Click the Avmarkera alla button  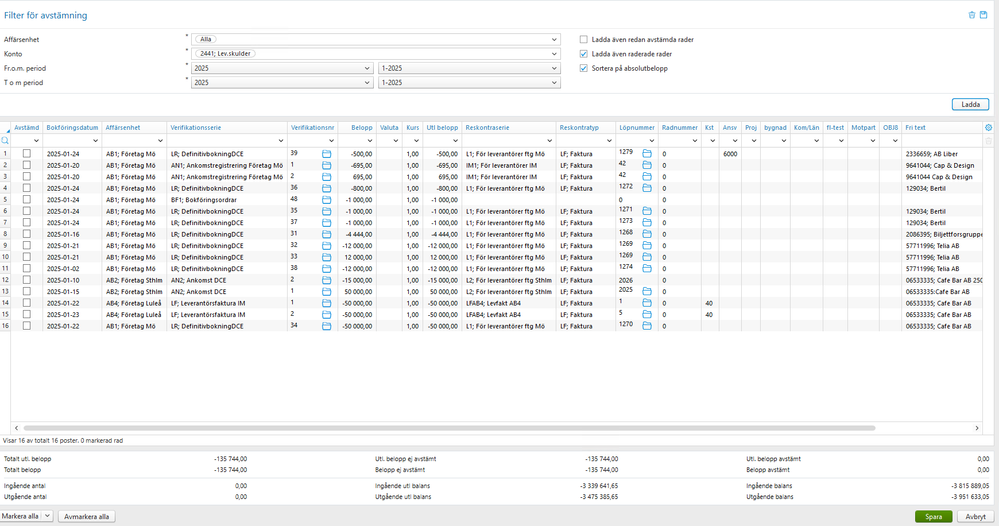click(x=86, y=516)
